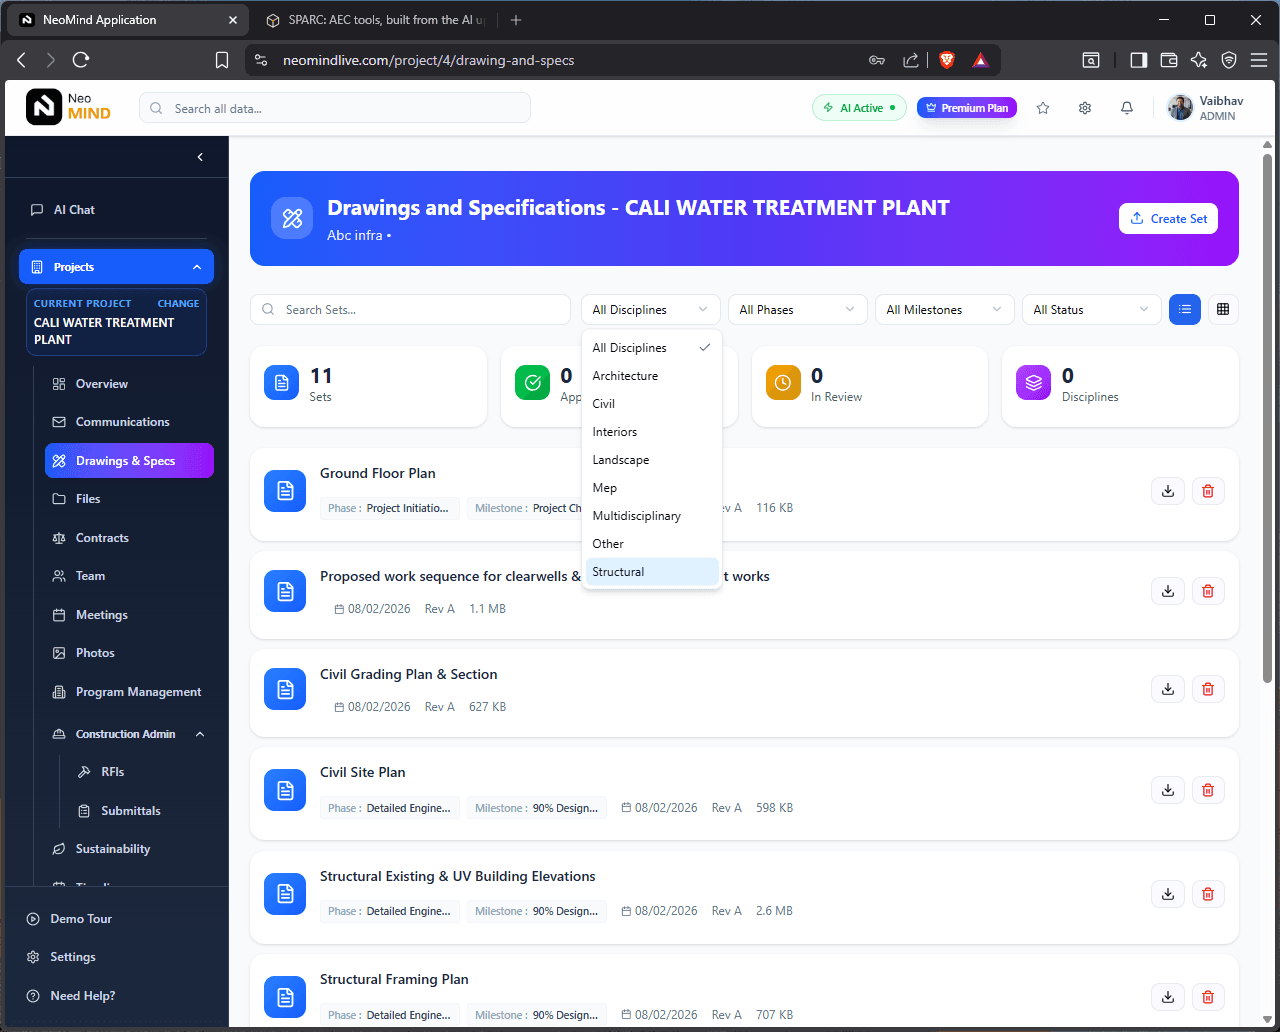Switch to the SPARC AEC tools browser tab

[x=375, y=20]
